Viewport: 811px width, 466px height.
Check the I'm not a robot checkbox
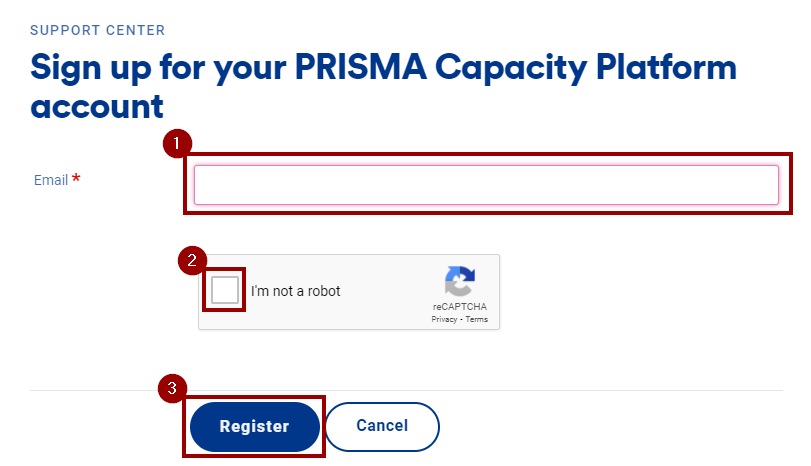coord(225,291)
